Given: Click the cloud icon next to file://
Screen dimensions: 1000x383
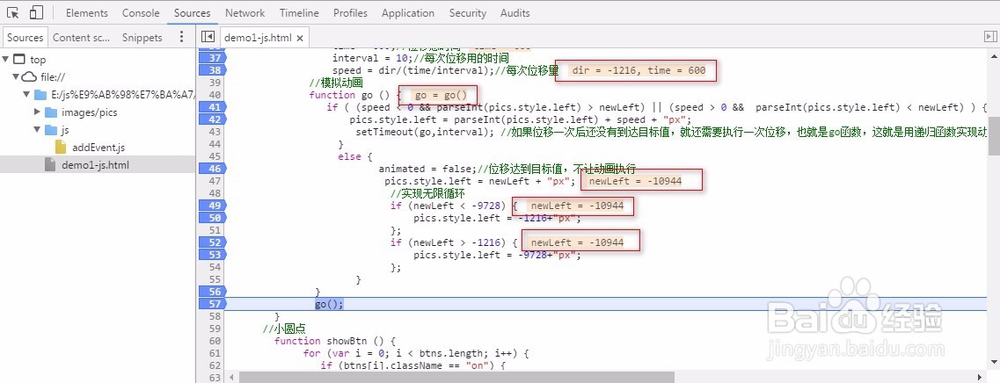Looking at the screenshot, I should [x=29, y=77].
